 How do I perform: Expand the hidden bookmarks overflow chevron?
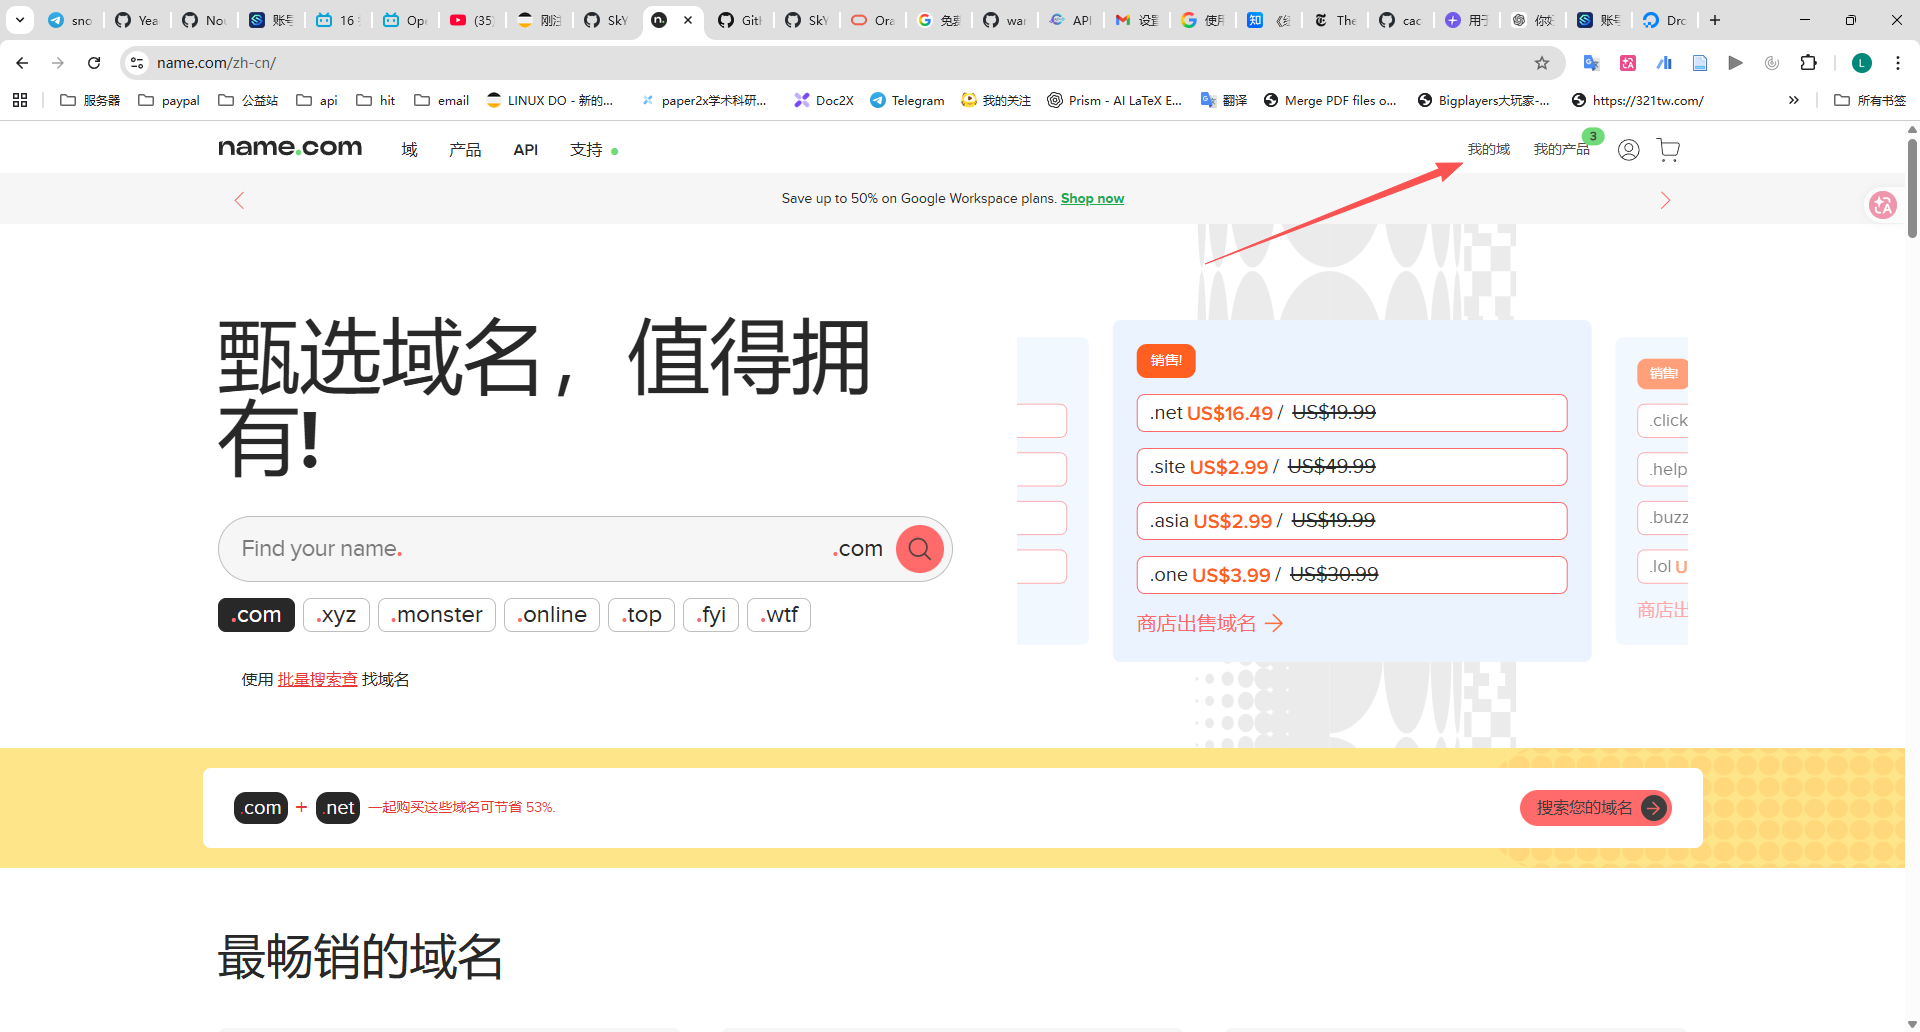tap(1794, 100)
